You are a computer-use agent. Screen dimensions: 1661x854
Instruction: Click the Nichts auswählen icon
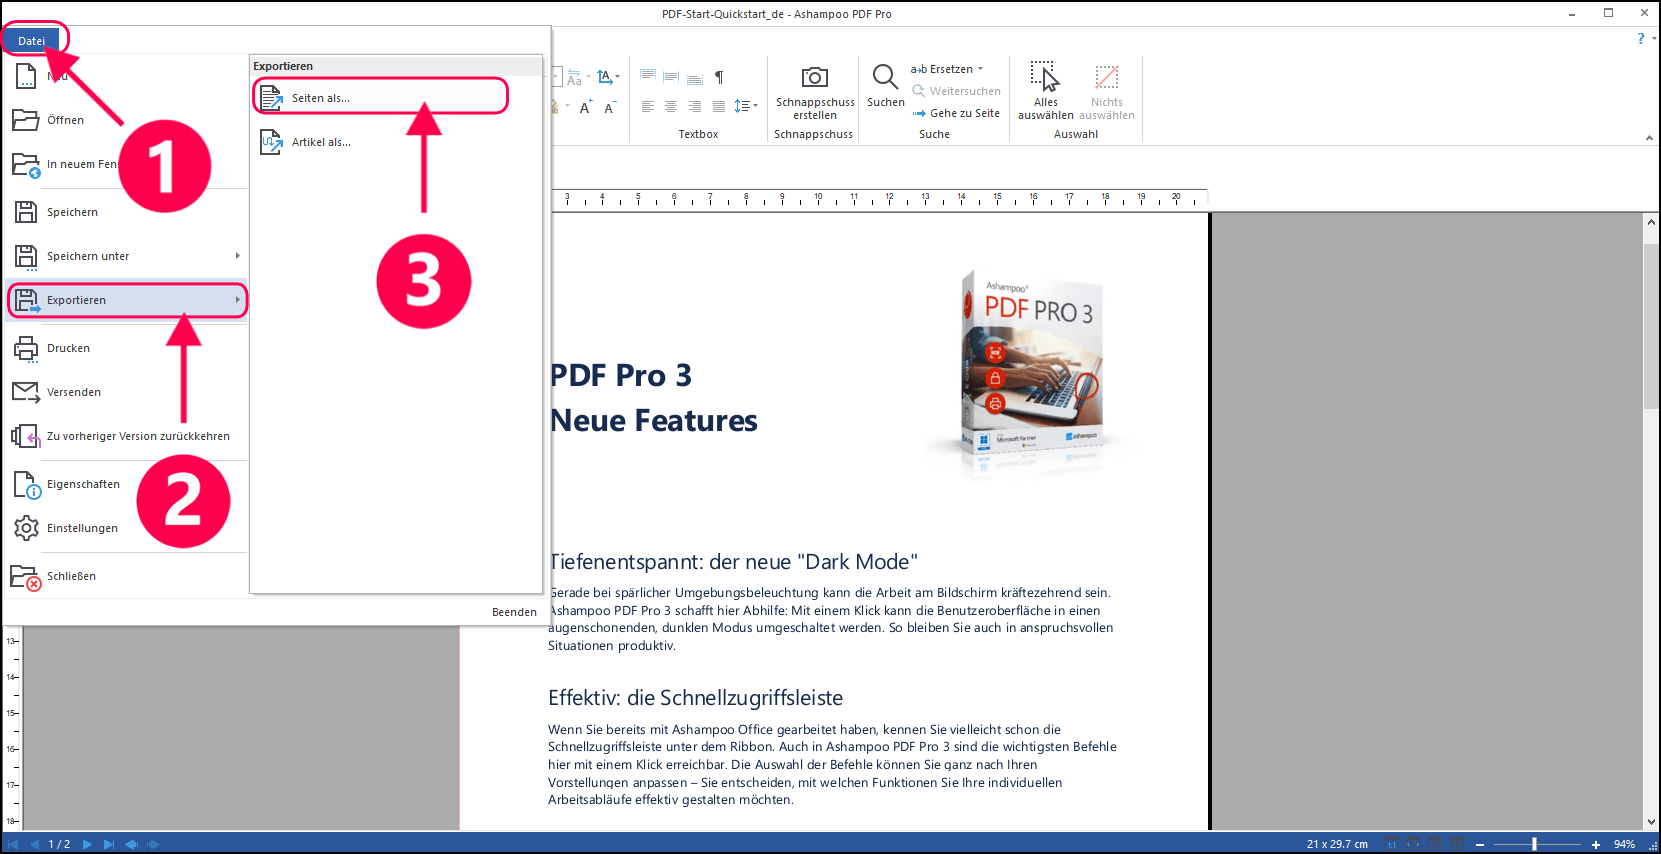point(1107,77)
